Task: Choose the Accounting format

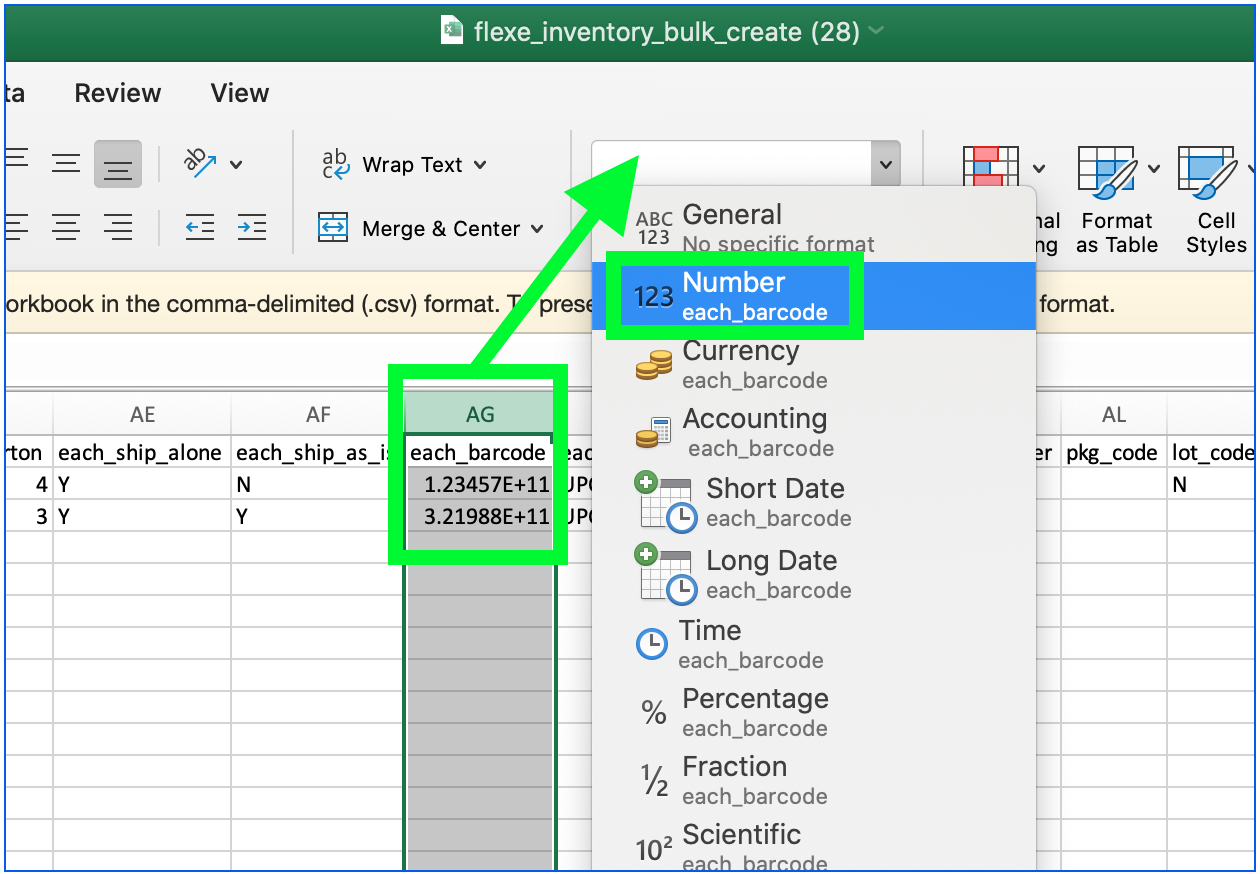Action: [x=755, y=430]
